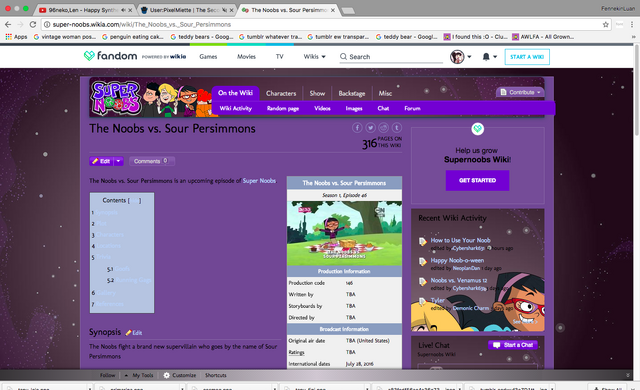Open the Comments button
This screenshot has height=390, width=640.
pyautogui.click(x=151, y=161)
